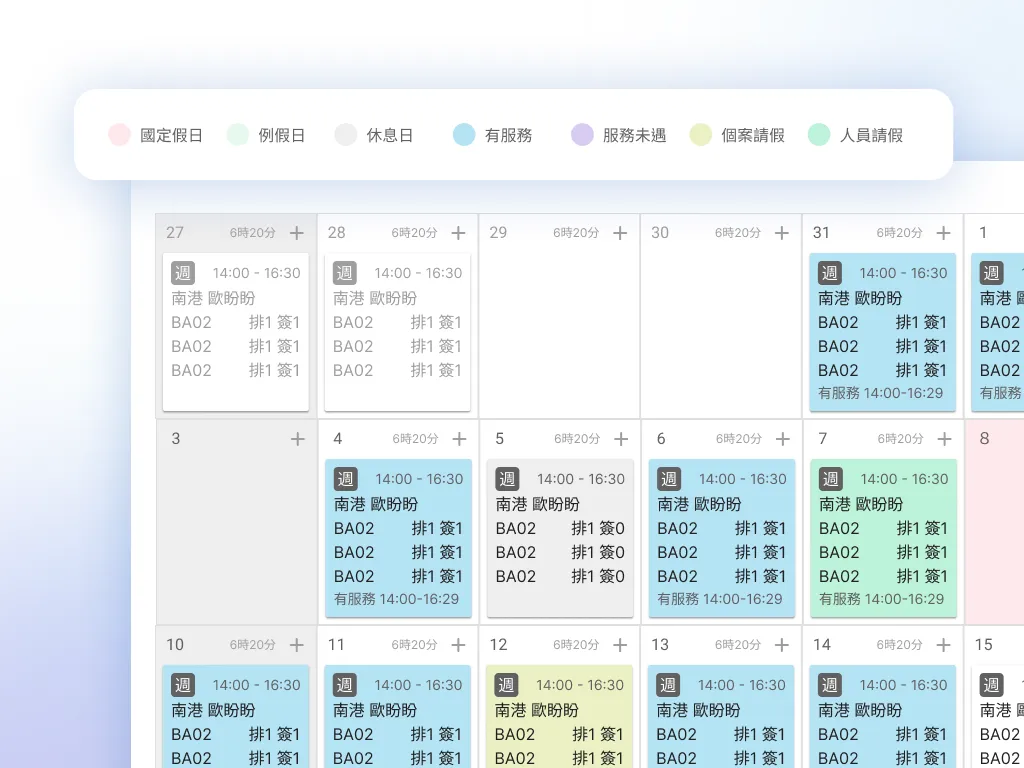
Task: Click the 6時20分 total on day 11
Action: click(x=414, y=645)
